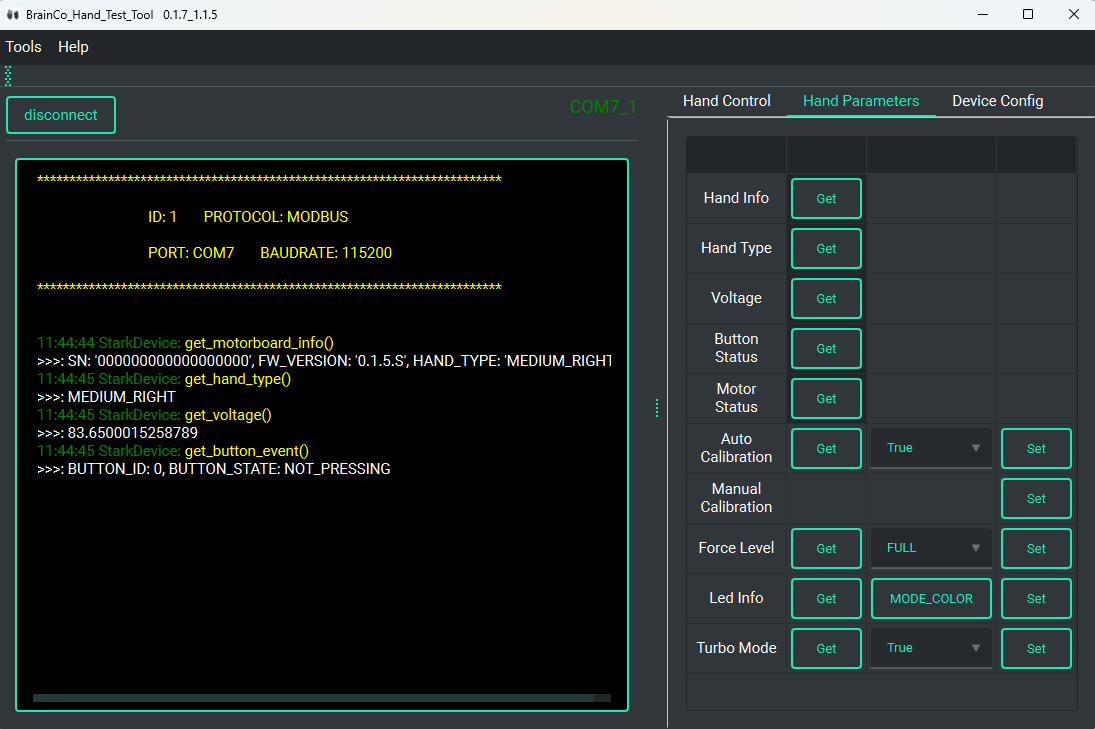Get the Hand Type value
The width and height of the screenshot is (1095, 729).
click(x=826, y=248)
